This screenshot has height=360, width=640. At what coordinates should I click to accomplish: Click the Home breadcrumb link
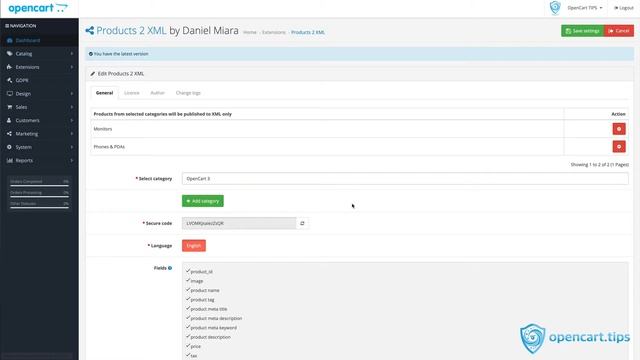pos(250,32)
